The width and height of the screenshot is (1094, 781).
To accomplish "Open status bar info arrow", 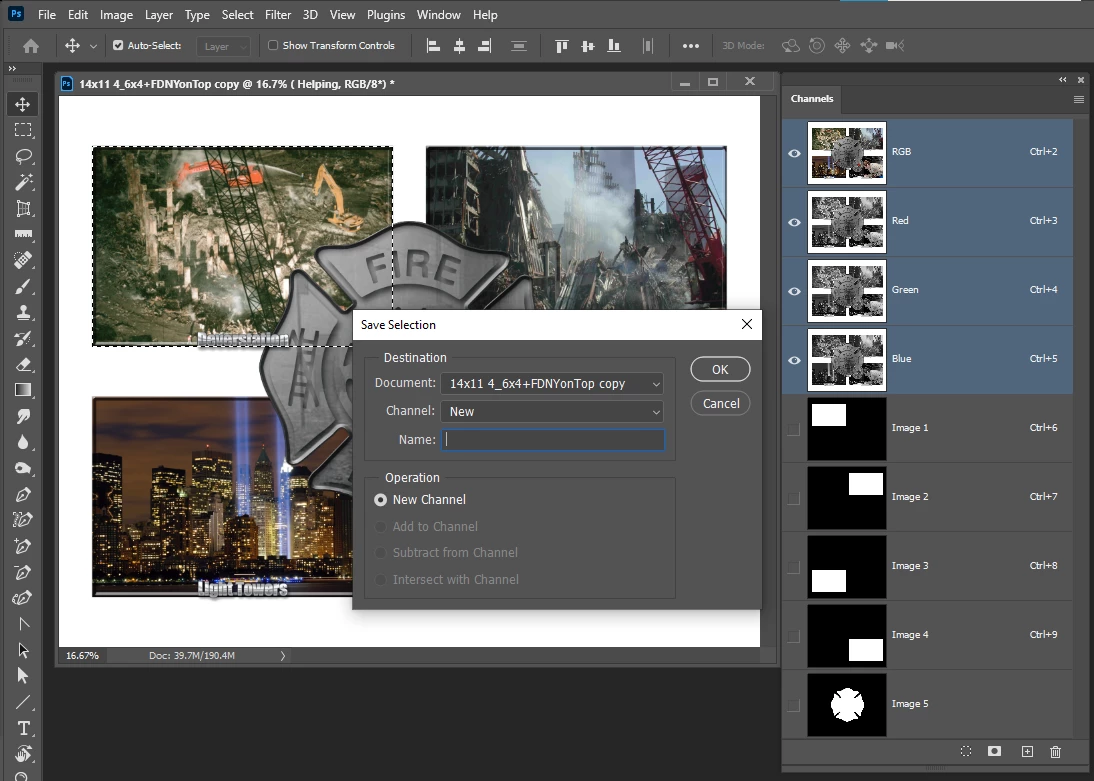I will [283, 655].
